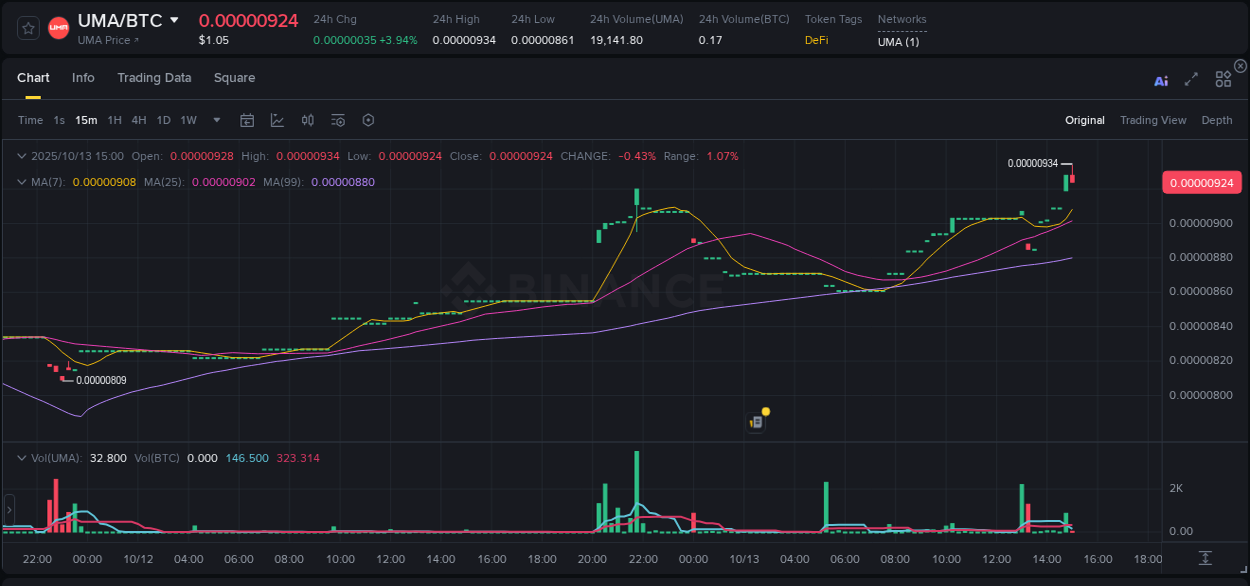Viewport: 1250px width, 586px height.
Task: Switch to the Depth view
Action: tap(1217, 120)
